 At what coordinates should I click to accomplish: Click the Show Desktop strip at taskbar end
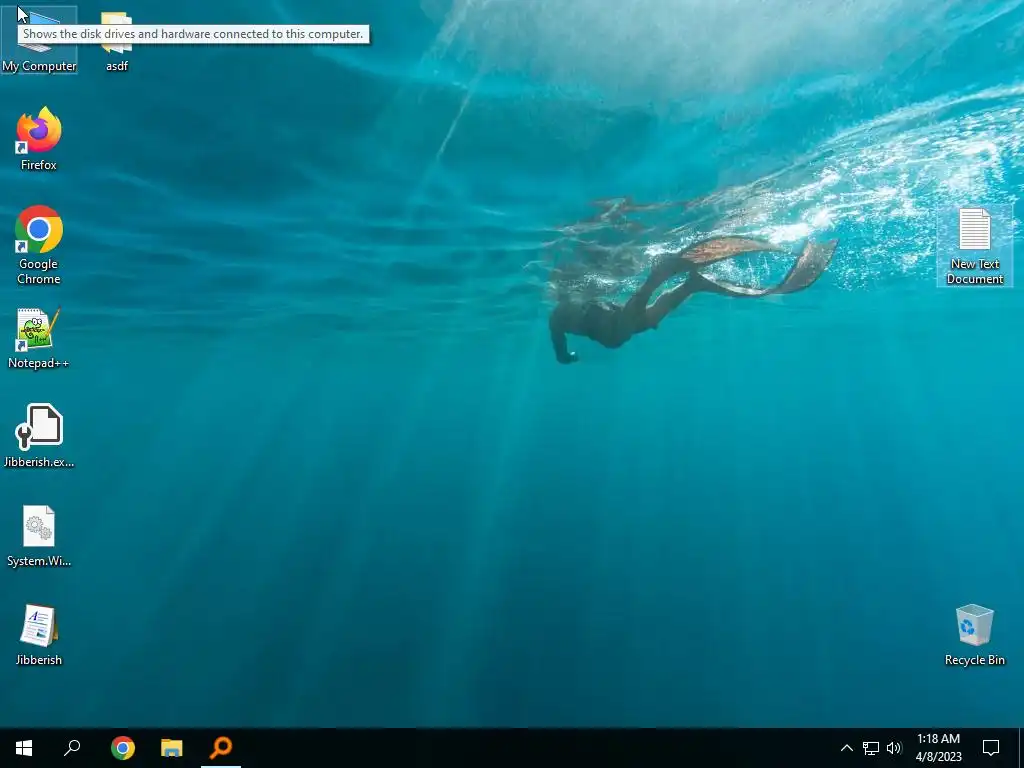click(1021, 748)
